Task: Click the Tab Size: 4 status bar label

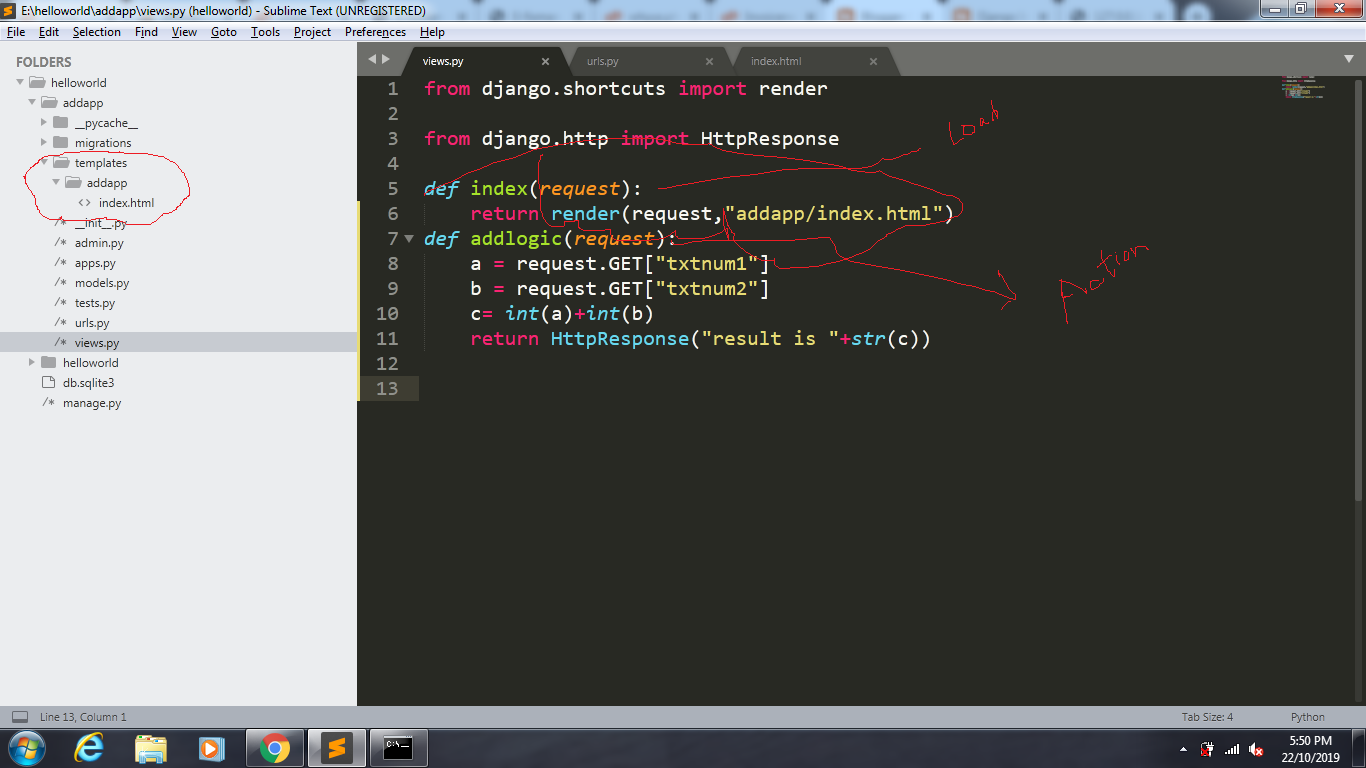Action: (x=1210, y=717)
